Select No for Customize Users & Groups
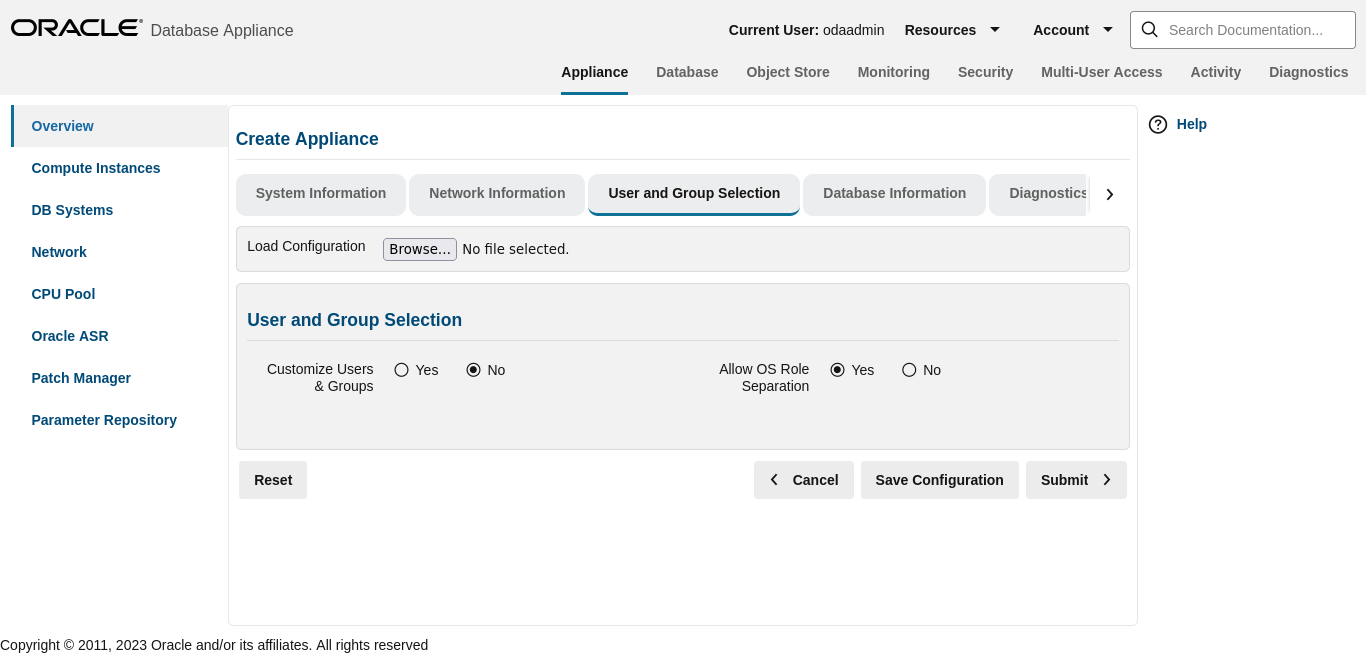The image size is (1366, 654). [x=474, y=370]
